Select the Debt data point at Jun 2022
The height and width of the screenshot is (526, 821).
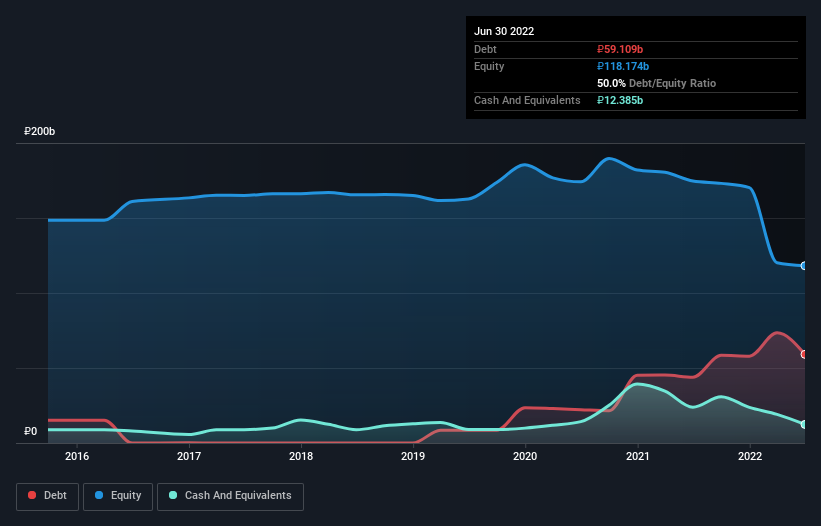tap(804, 354)
